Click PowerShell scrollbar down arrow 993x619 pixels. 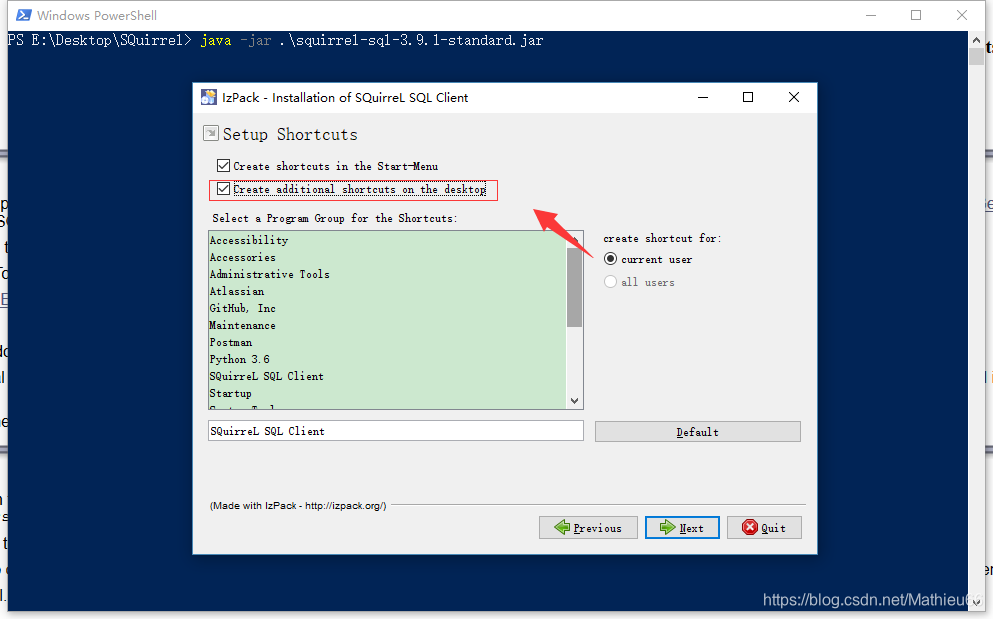point(976,602)
